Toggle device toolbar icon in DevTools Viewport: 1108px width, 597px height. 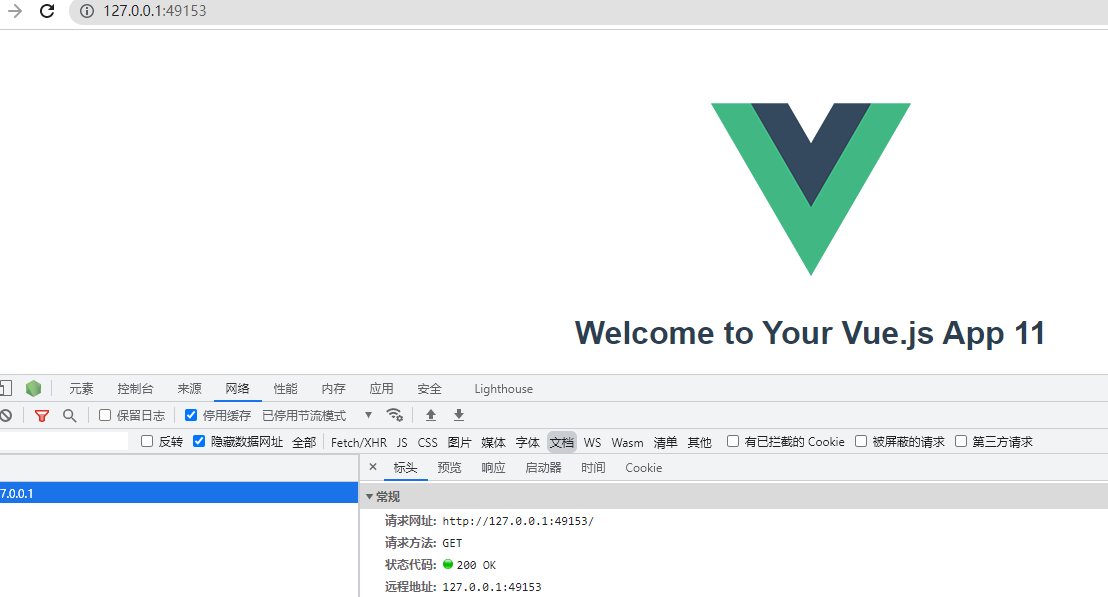pos(6,388)
